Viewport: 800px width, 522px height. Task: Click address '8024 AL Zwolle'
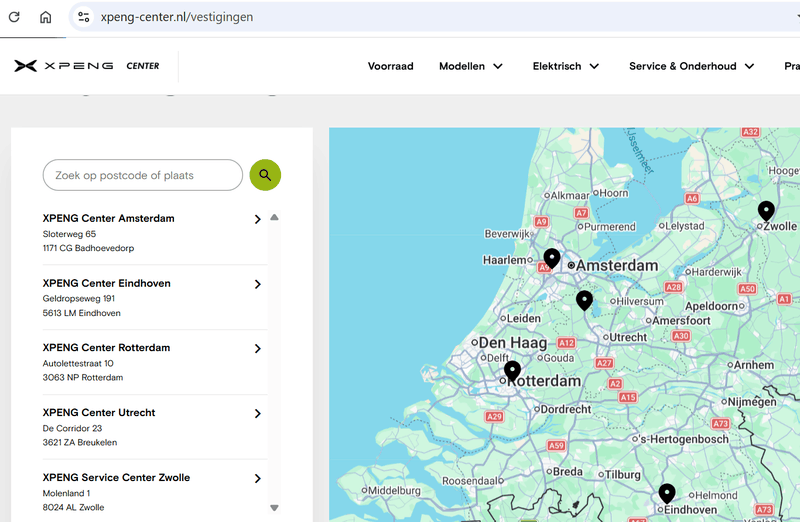coord(73,507)
